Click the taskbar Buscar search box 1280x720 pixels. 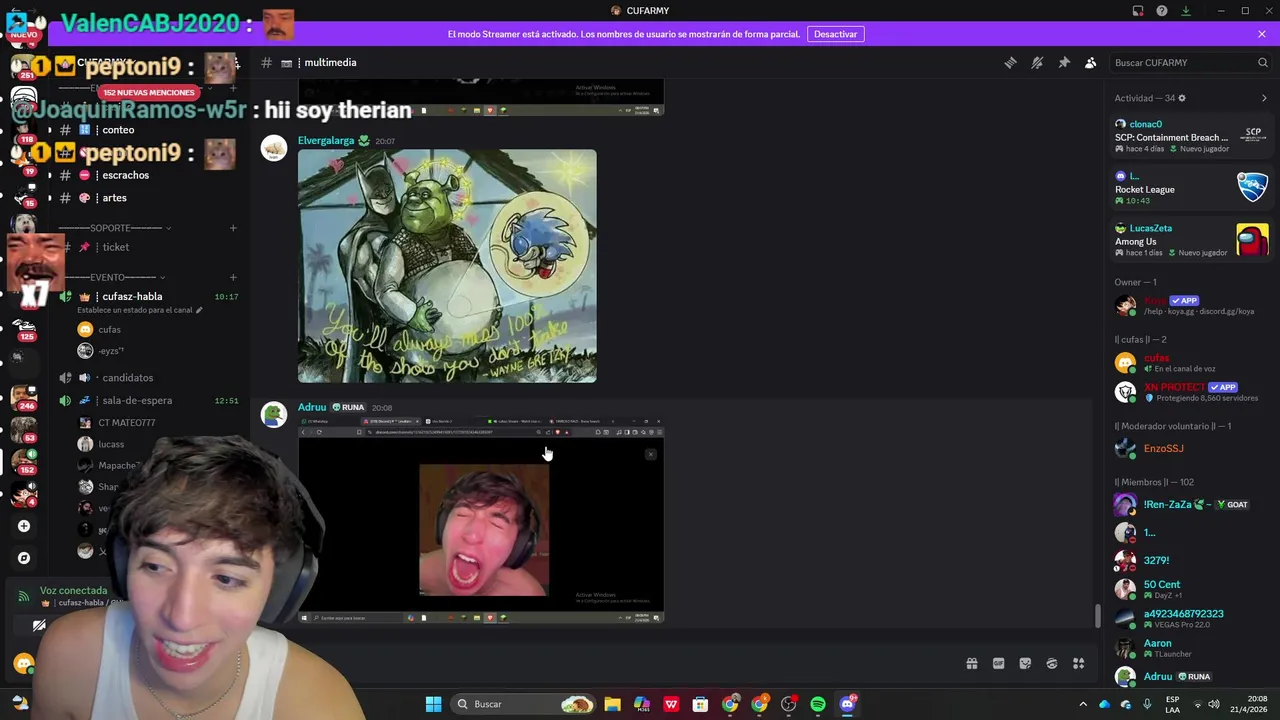click(524, 704)
